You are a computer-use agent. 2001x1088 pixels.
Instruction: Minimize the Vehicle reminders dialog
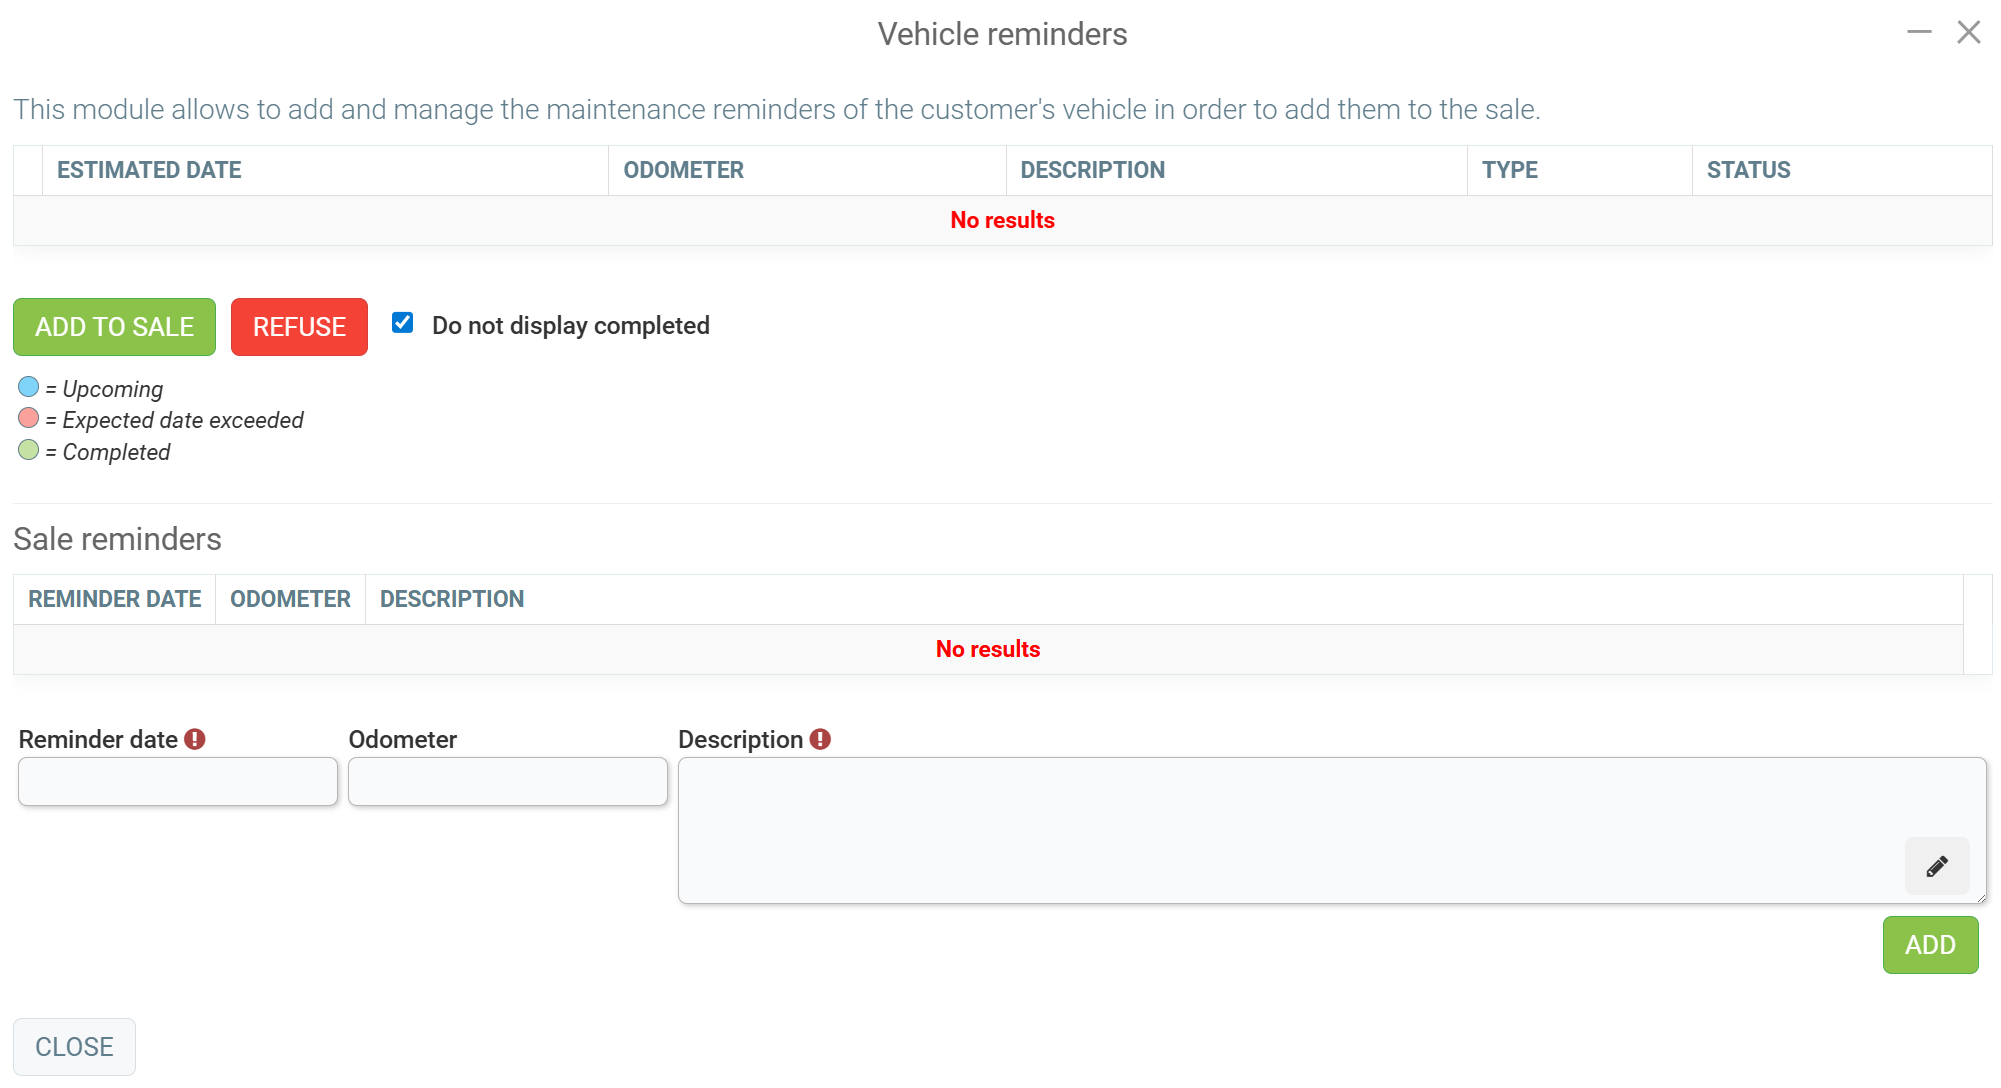1919,33
